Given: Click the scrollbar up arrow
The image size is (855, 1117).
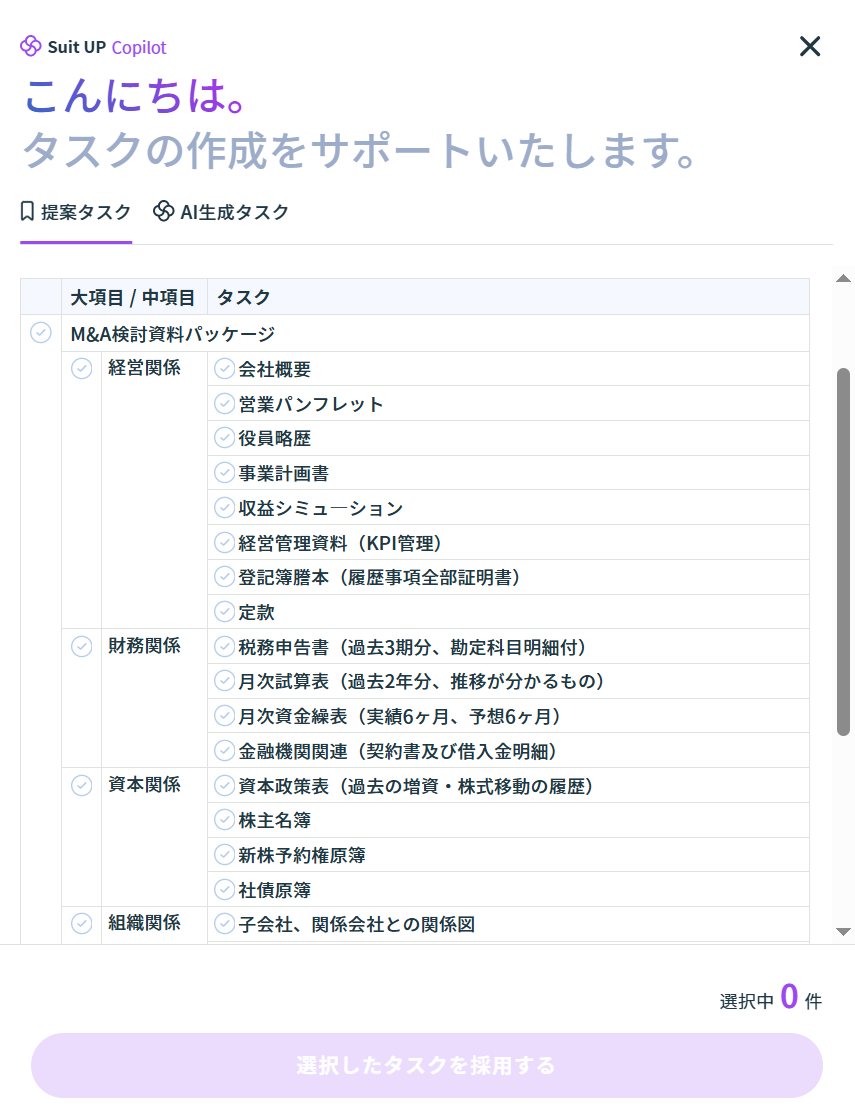Looking at the screenshot, I should click(843, 278).
